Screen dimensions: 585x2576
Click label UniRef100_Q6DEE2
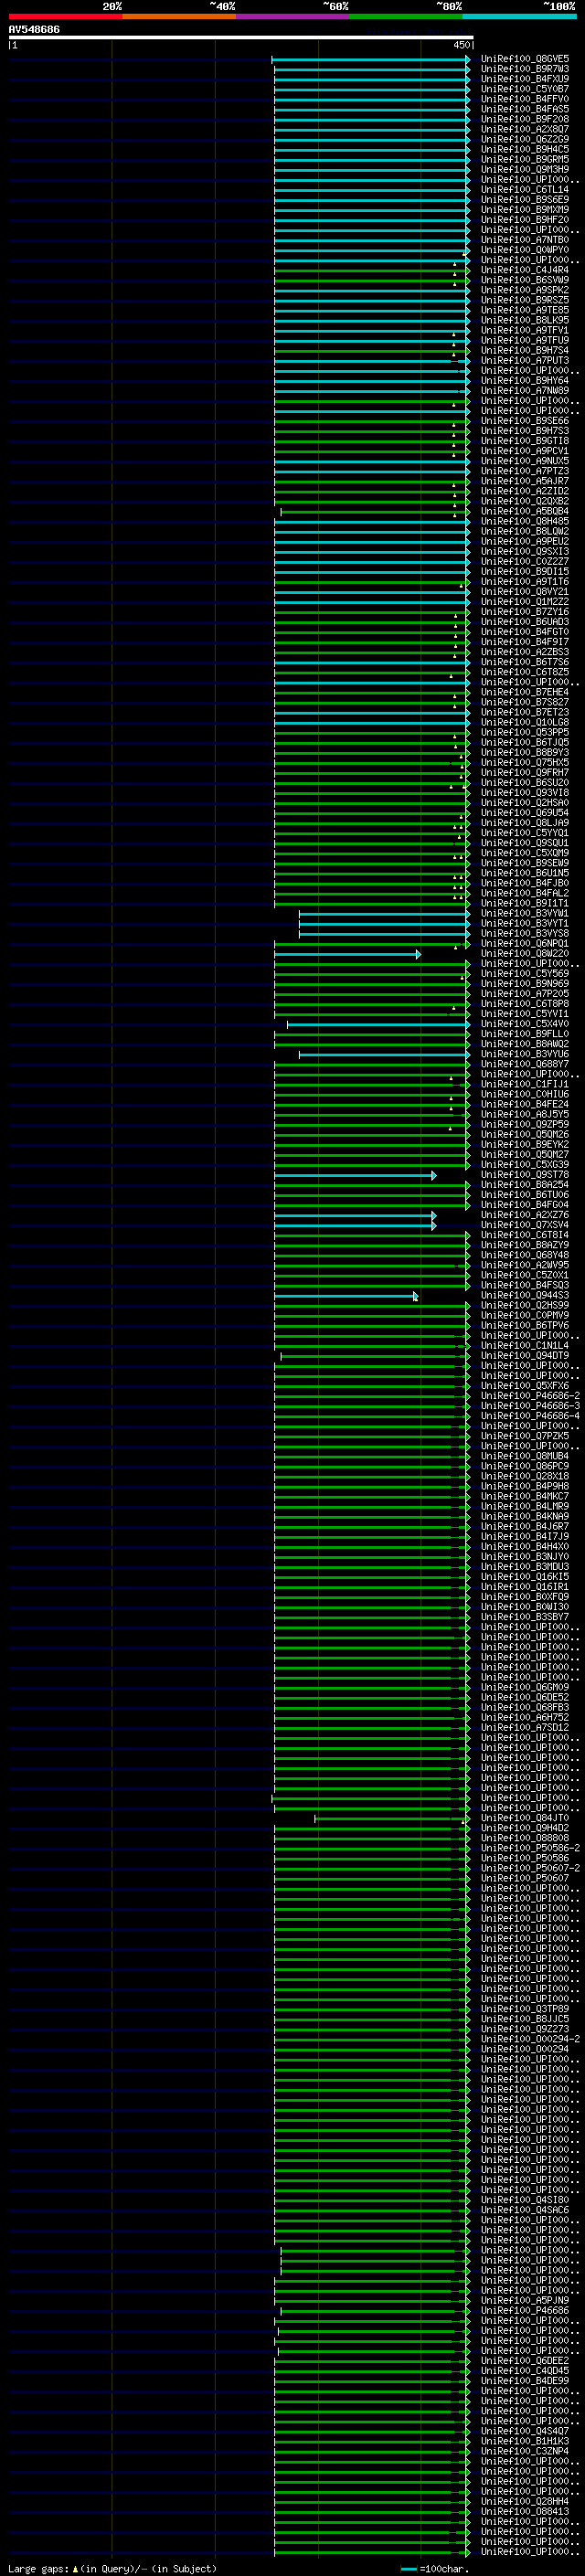525,2361
